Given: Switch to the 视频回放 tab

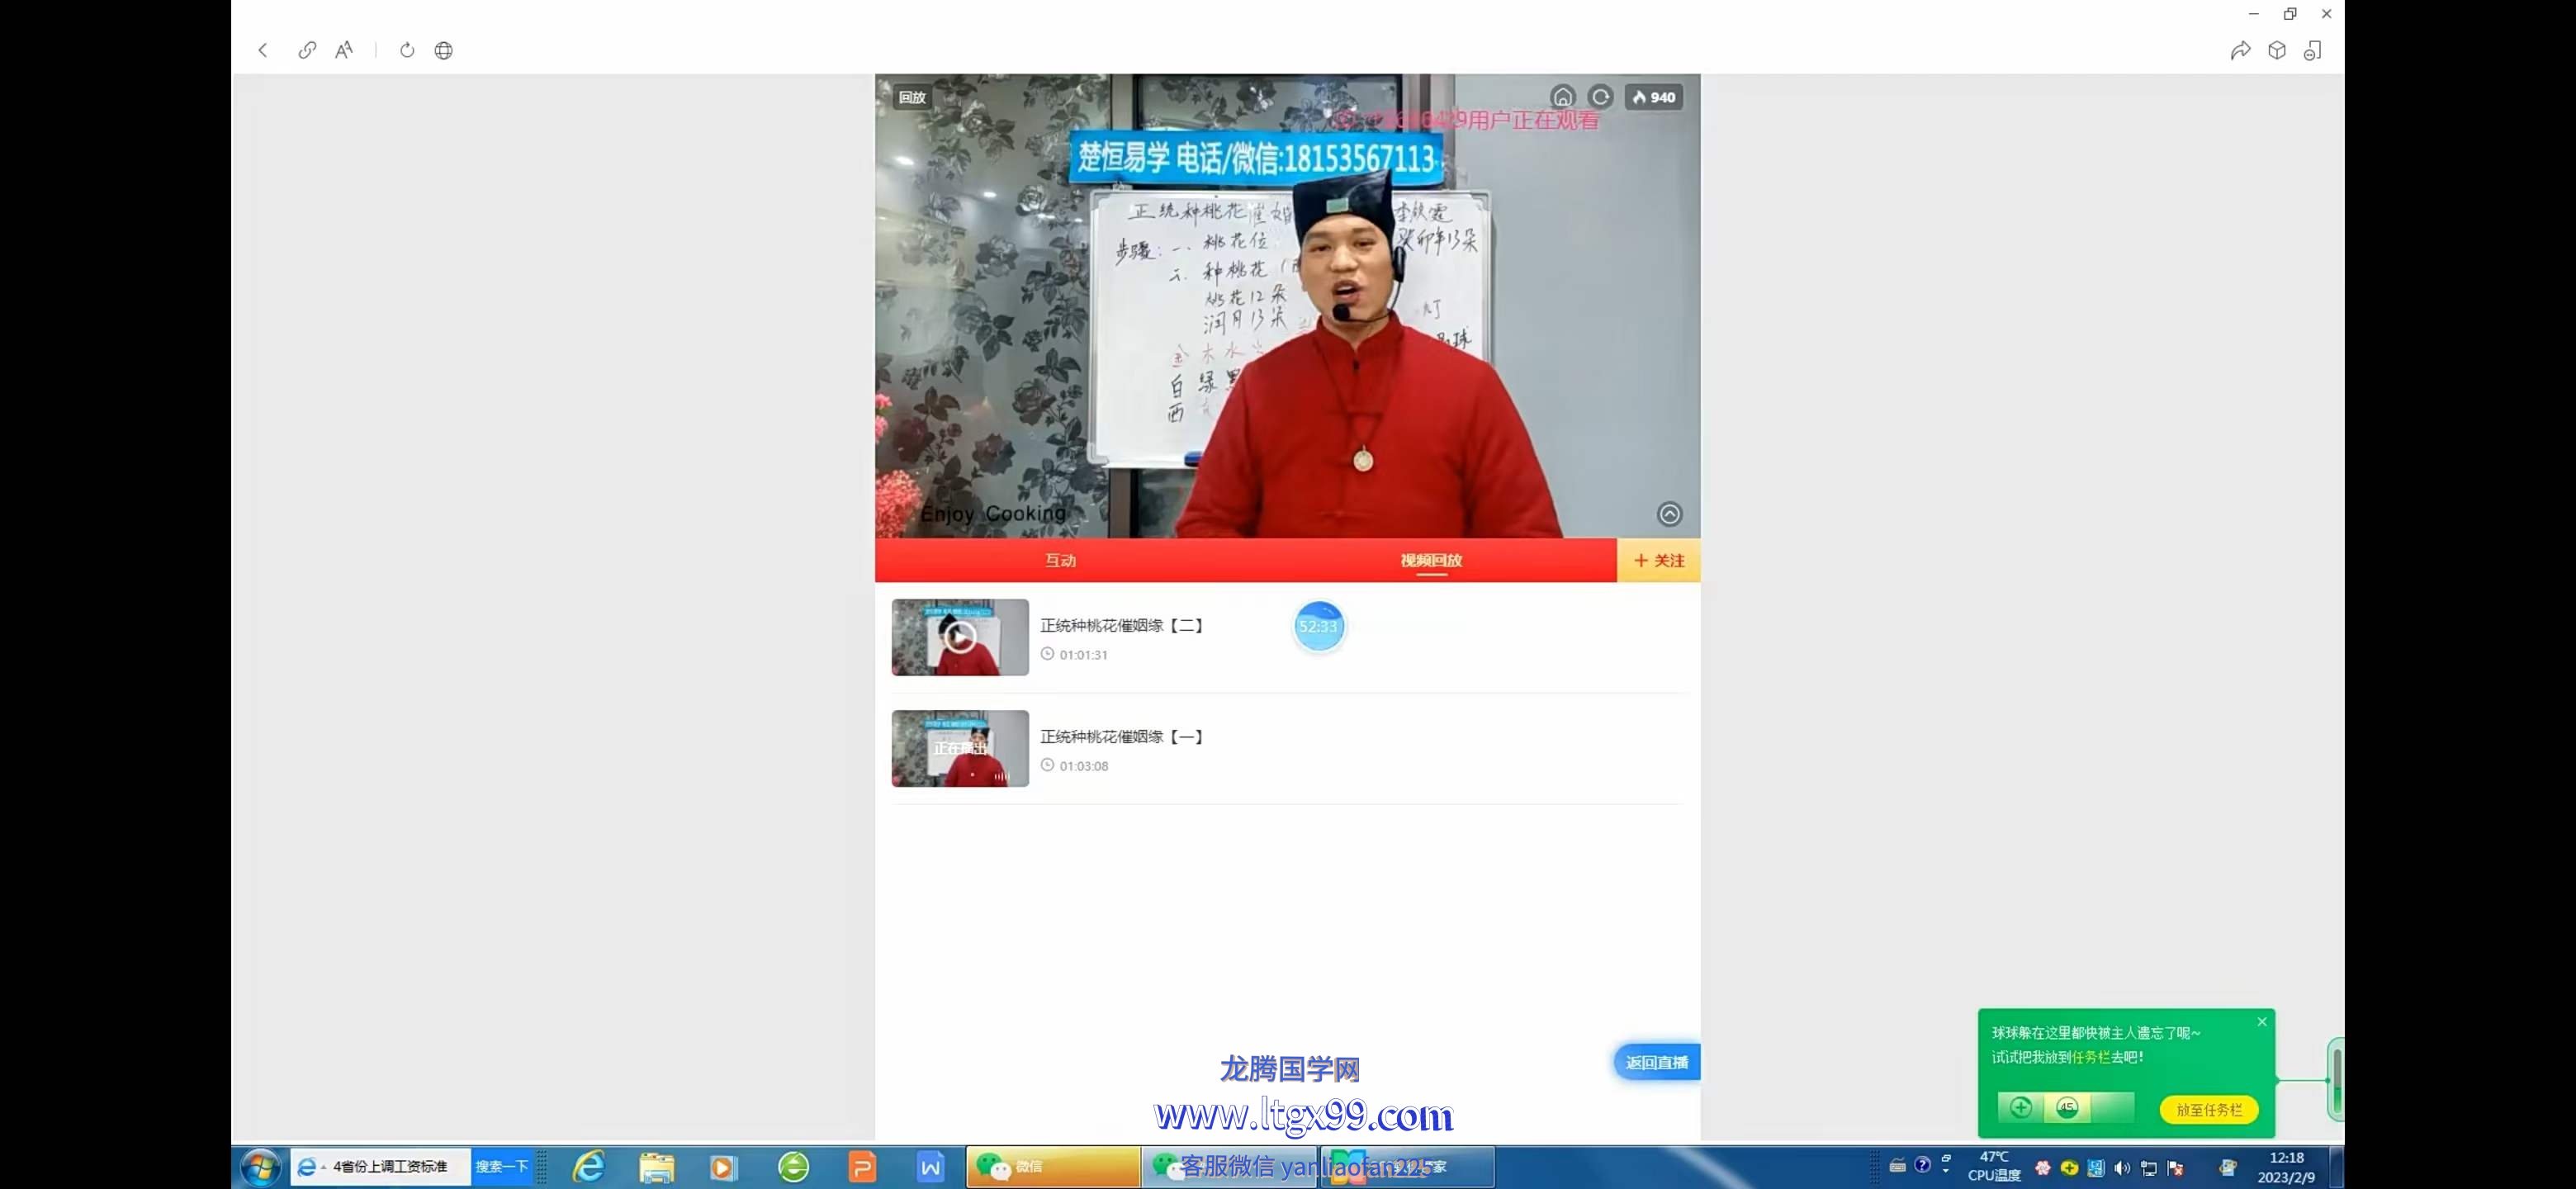Looking at the screenshot, I should tap(1431, 560).
